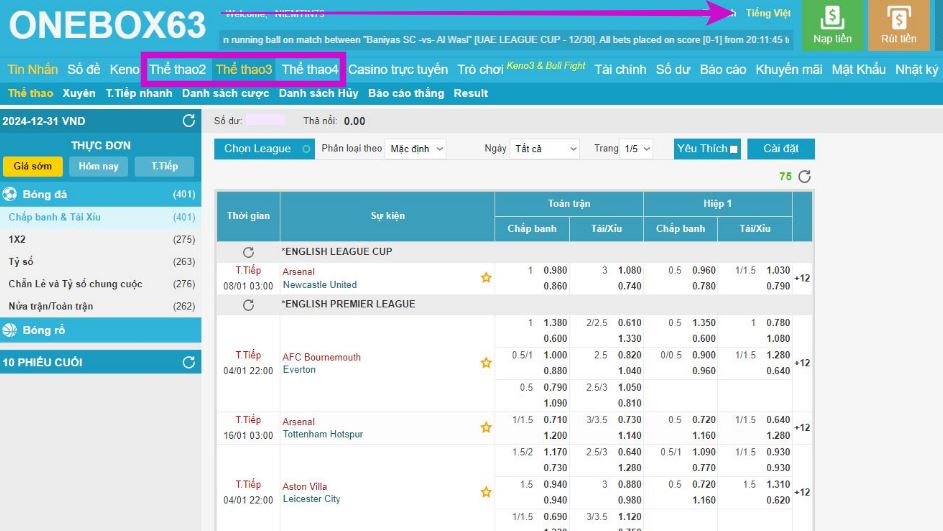Select Nửa trận/Toàn trận category

click(x=100, y=306)
